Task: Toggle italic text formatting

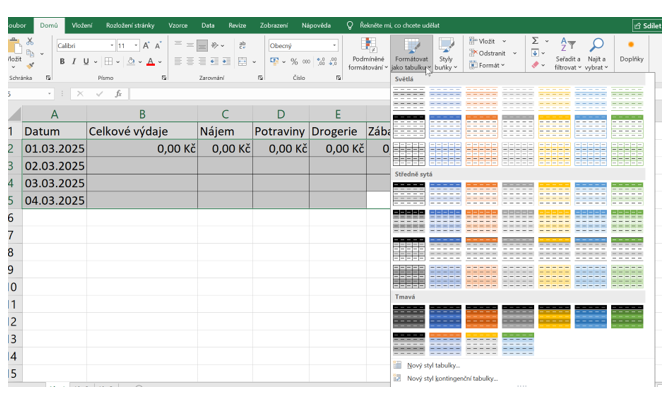Action: coord(74,62)
